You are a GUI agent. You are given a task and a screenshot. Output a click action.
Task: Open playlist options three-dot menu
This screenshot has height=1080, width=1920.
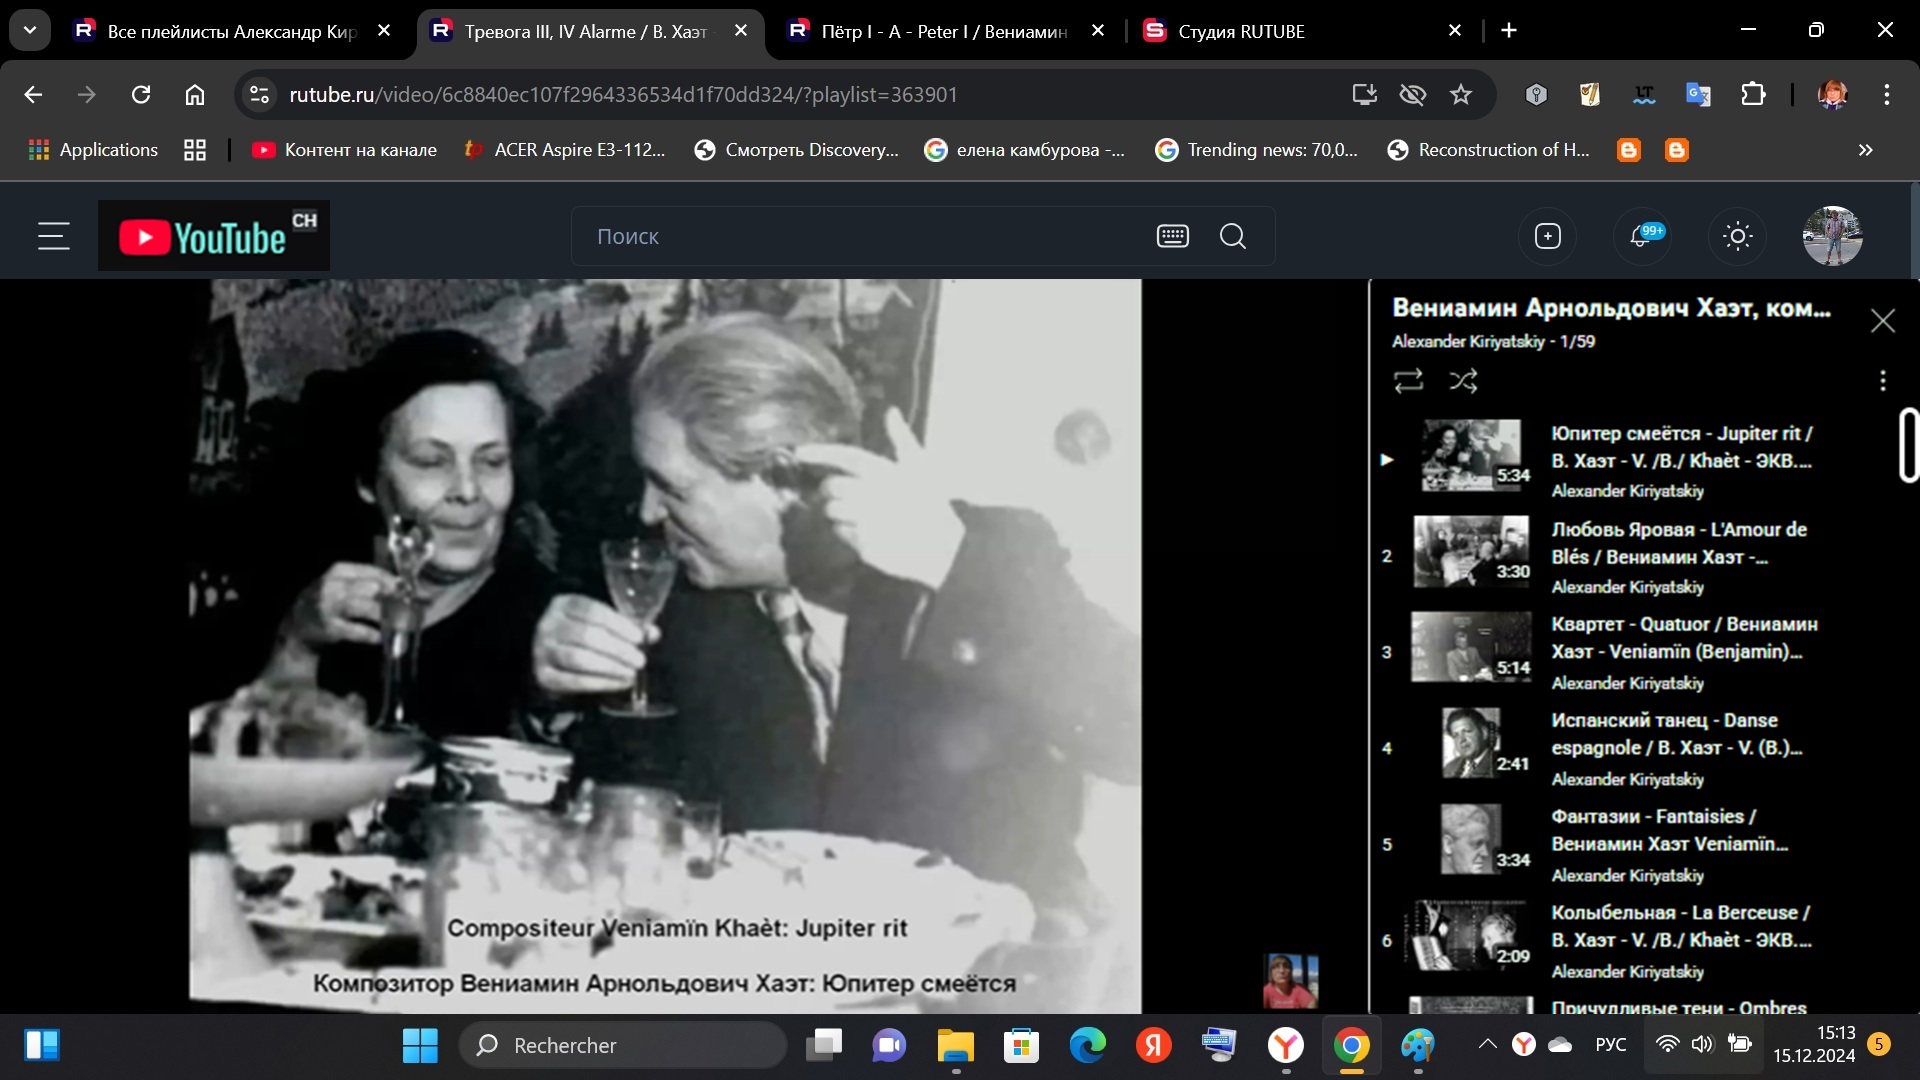click(1882, 381)
